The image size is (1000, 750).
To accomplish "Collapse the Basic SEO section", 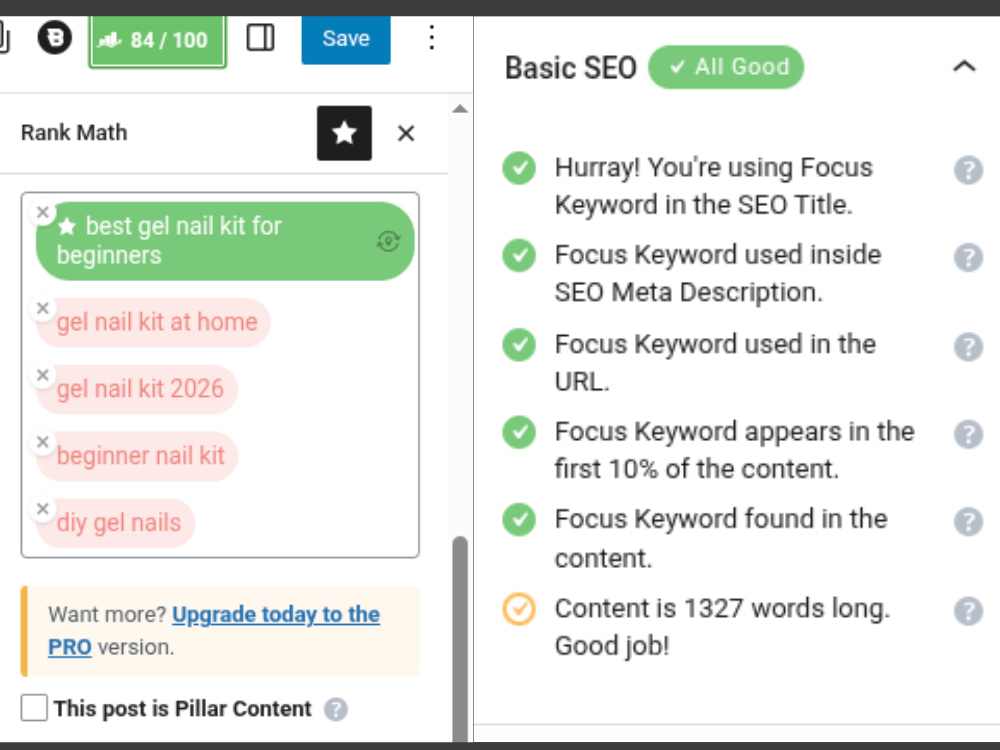I will pos(964,67).
